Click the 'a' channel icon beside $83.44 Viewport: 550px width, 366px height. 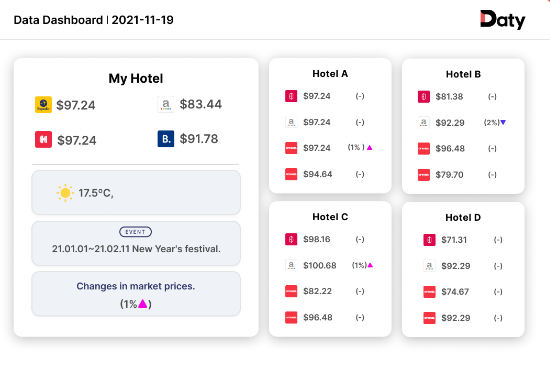[x=166, y=104]
